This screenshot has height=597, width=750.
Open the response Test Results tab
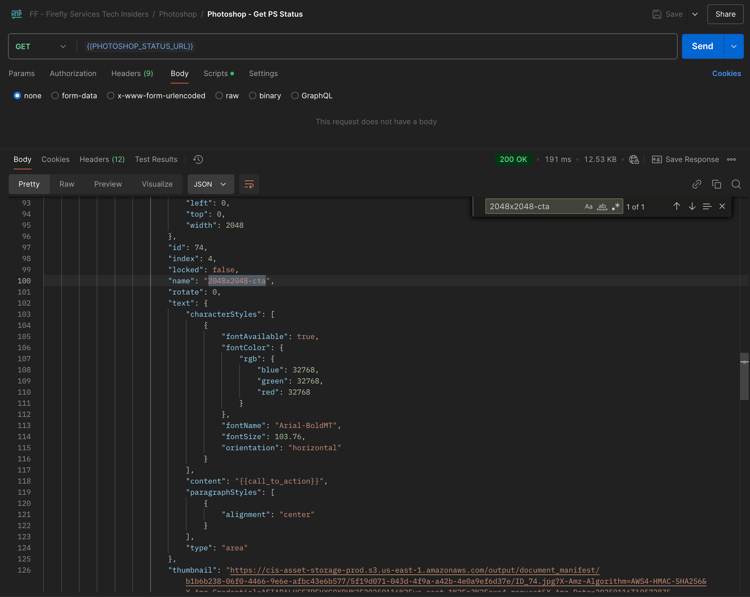click(x=156, y=159)
